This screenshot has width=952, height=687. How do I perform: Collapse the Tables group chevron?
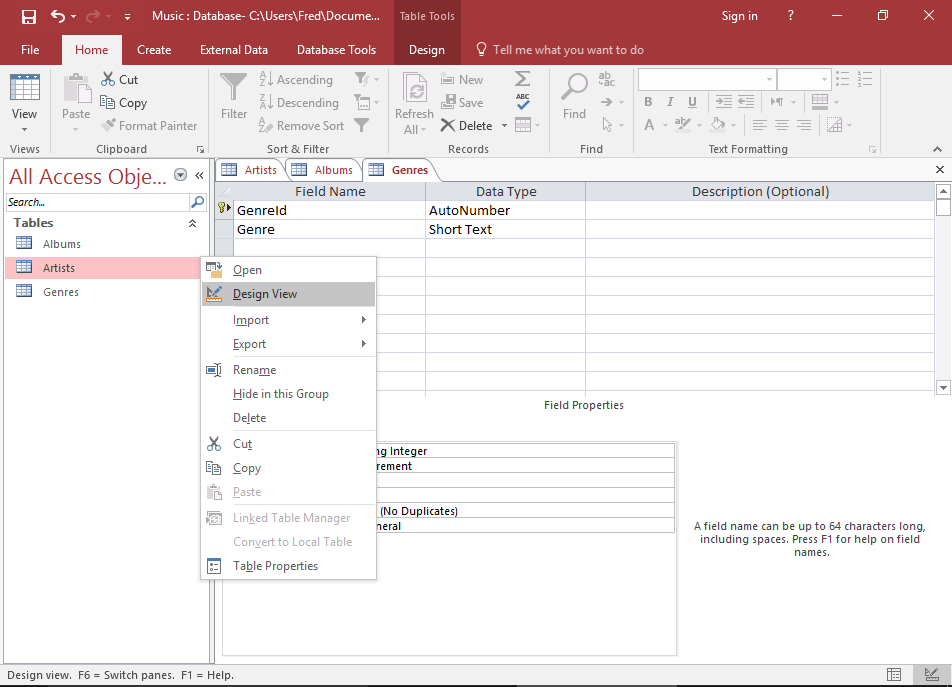[x=192, y=223]
